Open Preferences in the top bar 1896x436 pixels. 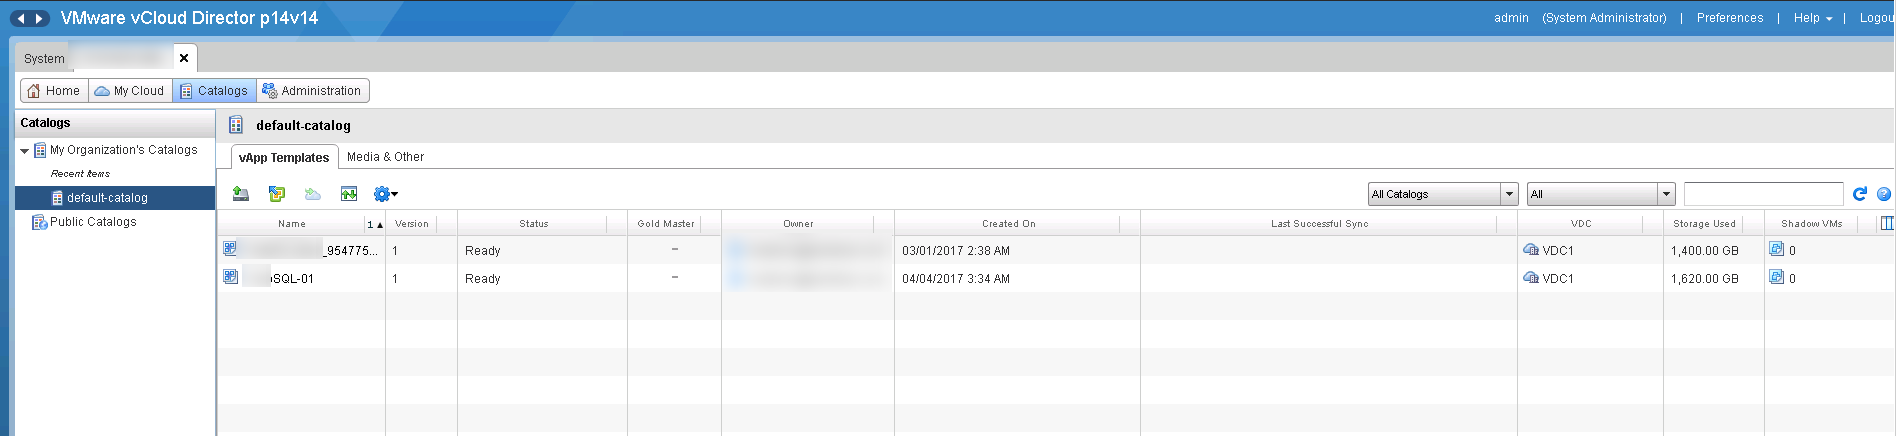[x=1730, y=18]
